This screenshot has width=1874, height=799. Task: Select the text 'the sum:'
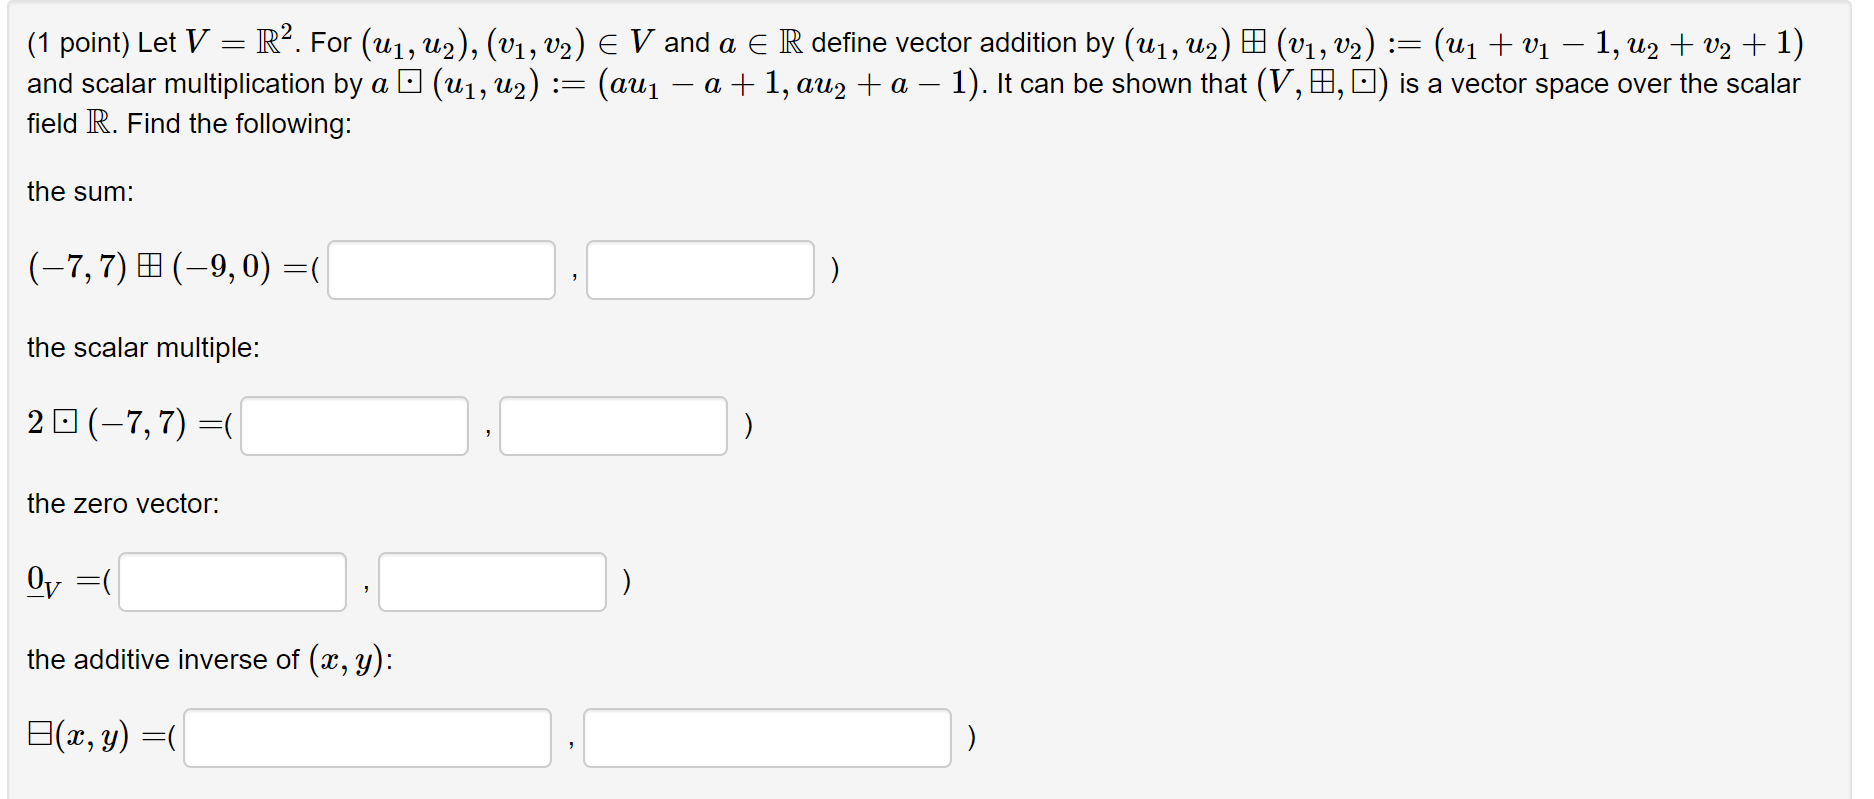(80, 191)
